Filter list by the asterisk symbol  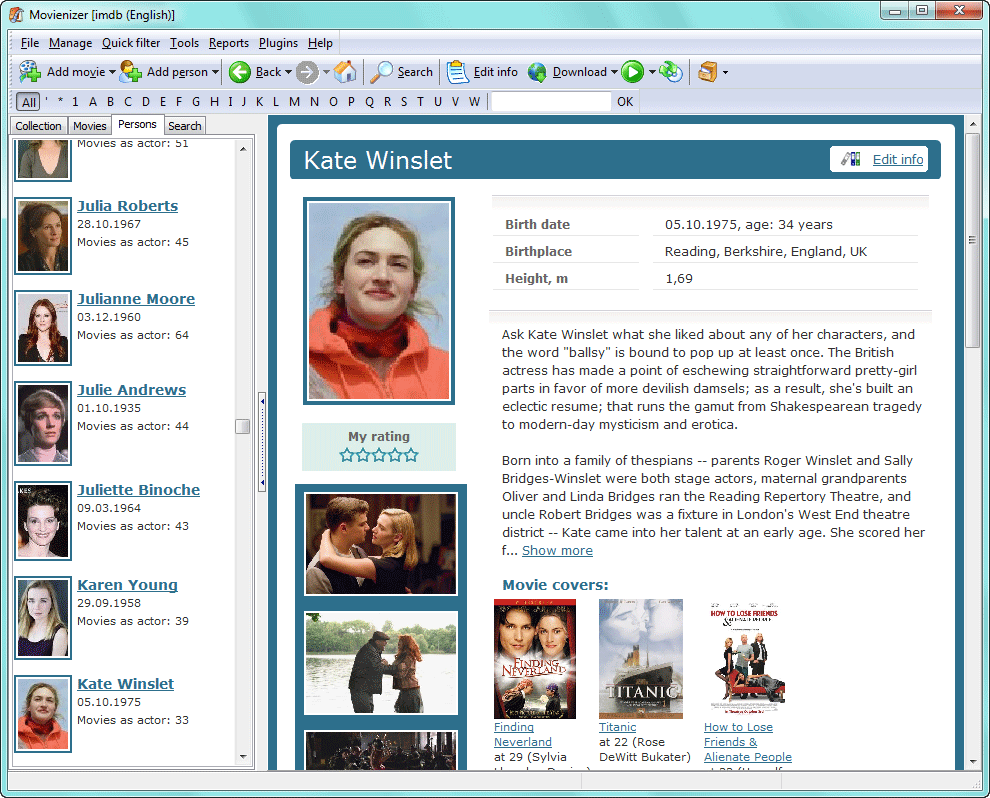click(x=61, y=101)
